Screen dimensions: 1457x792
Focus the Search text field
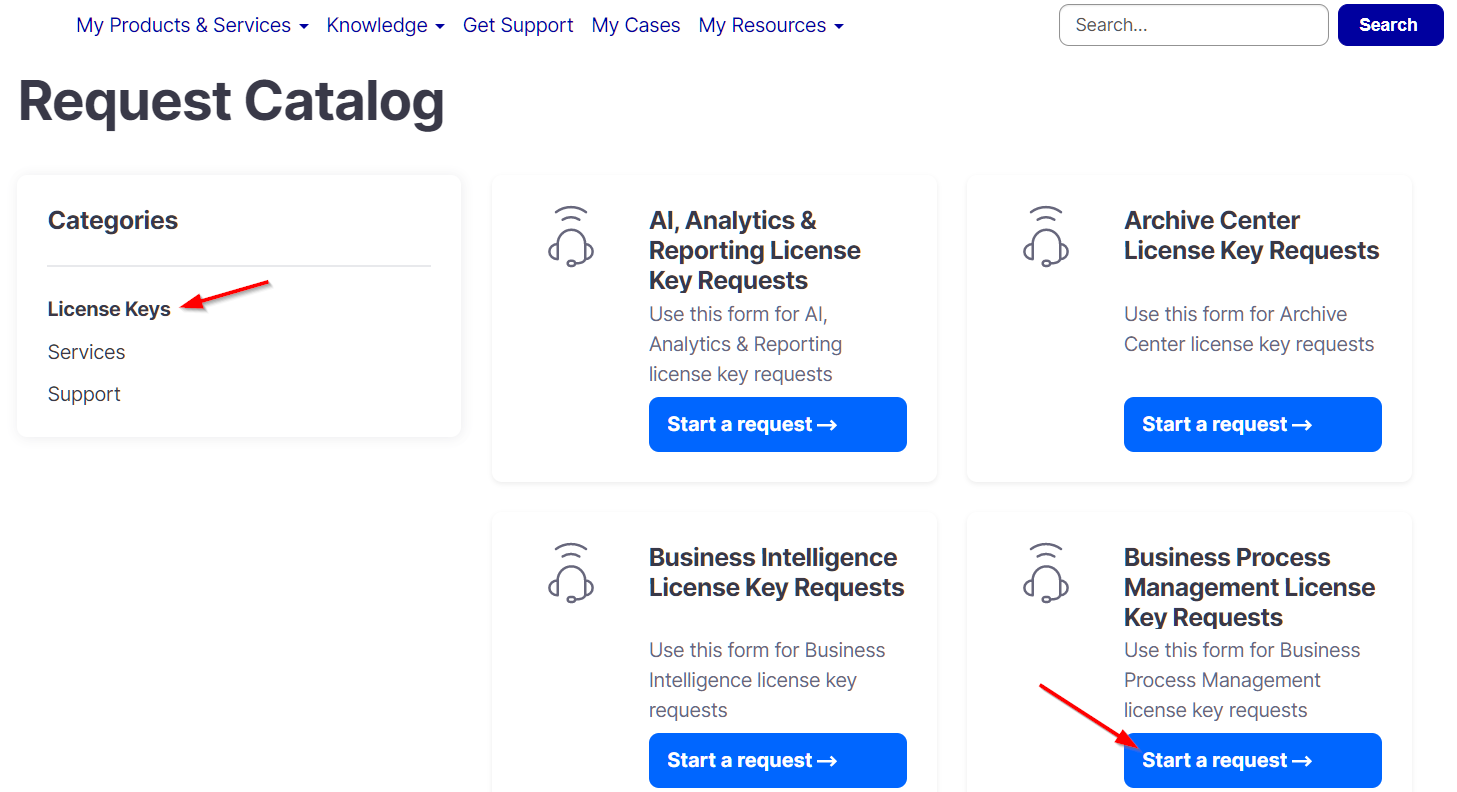[x=1193, y=25]
